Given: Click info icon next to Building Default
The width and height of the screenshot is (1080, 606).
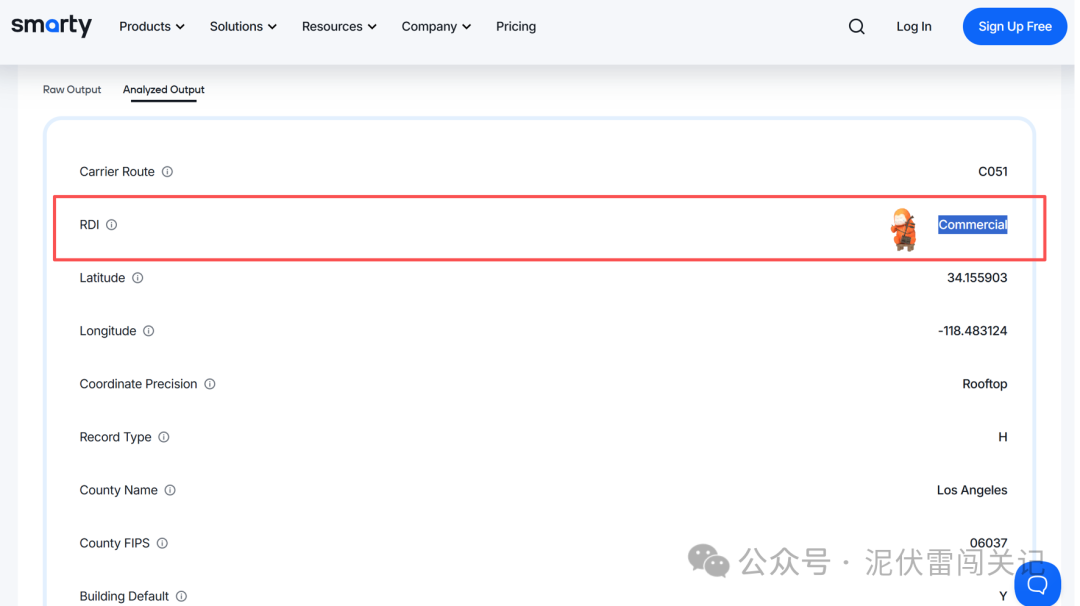Looking at the screenshot, I should pos(181,596).
